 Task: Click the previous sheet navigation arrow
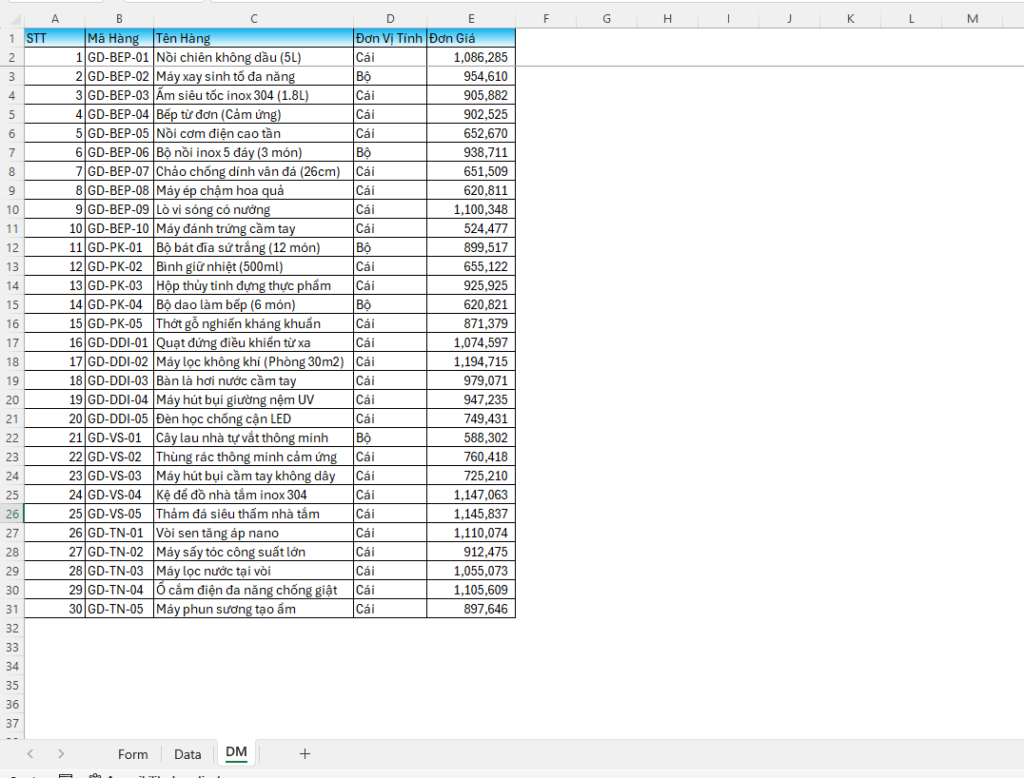click(31, 754)
